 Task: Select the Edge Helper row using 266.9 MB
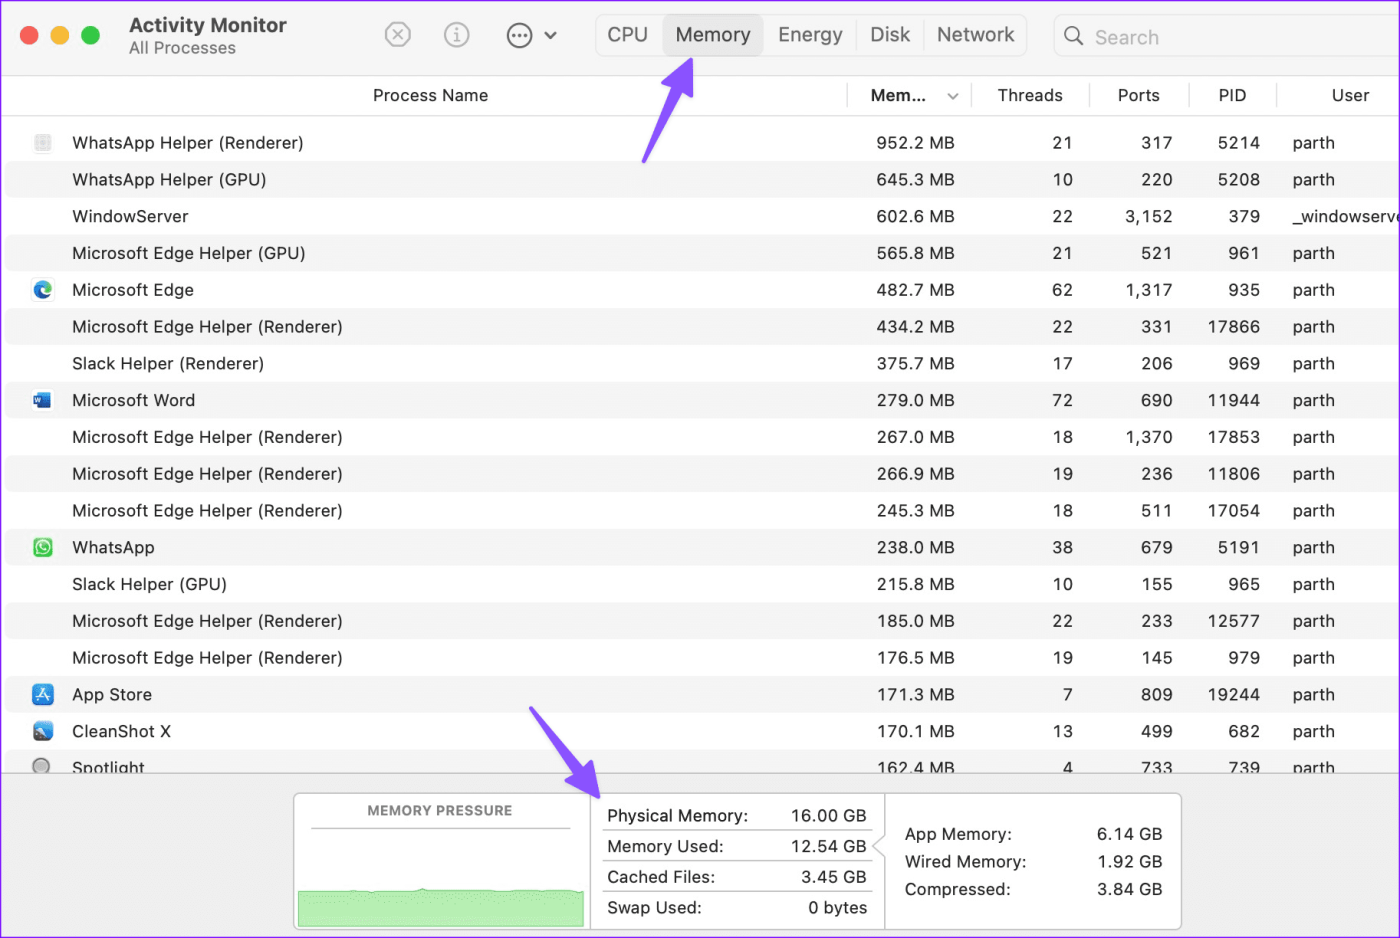[702, 474]
